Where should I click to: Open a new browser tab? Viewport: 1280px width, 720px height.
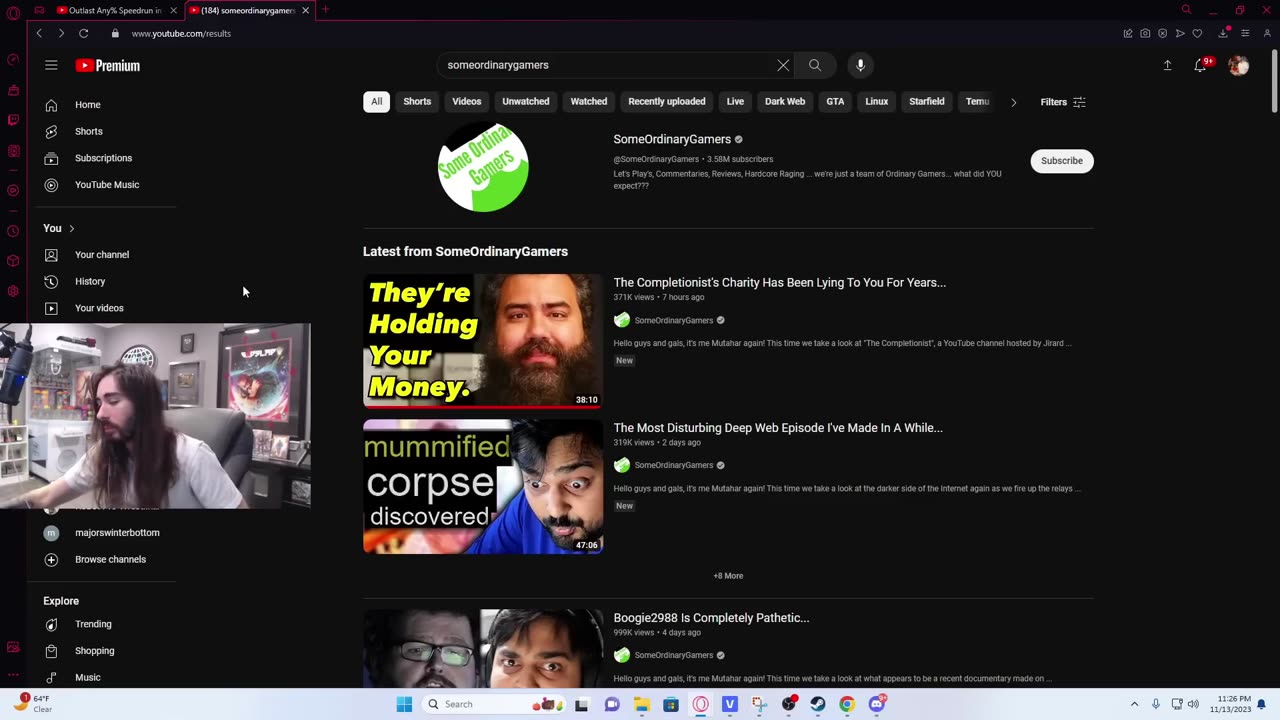coord(325,10)
